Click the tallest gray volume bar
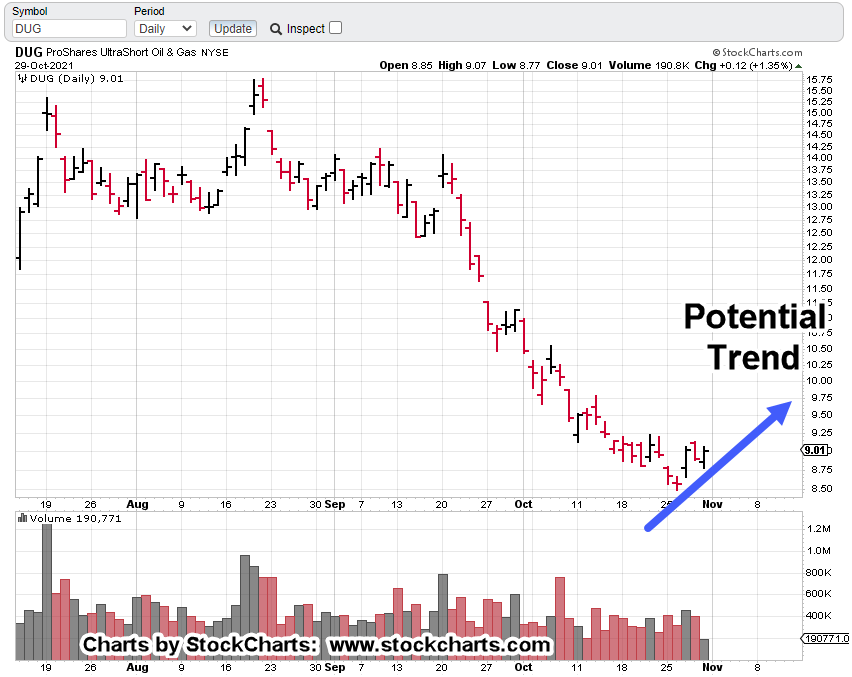The image size is (852, 677). [46, 590]
